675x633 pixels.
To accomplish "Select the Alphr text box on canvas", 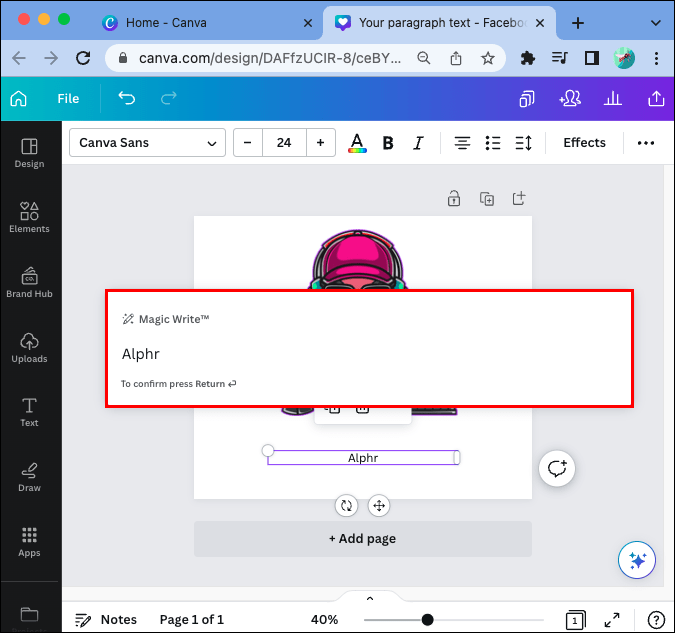I will 363,458.
